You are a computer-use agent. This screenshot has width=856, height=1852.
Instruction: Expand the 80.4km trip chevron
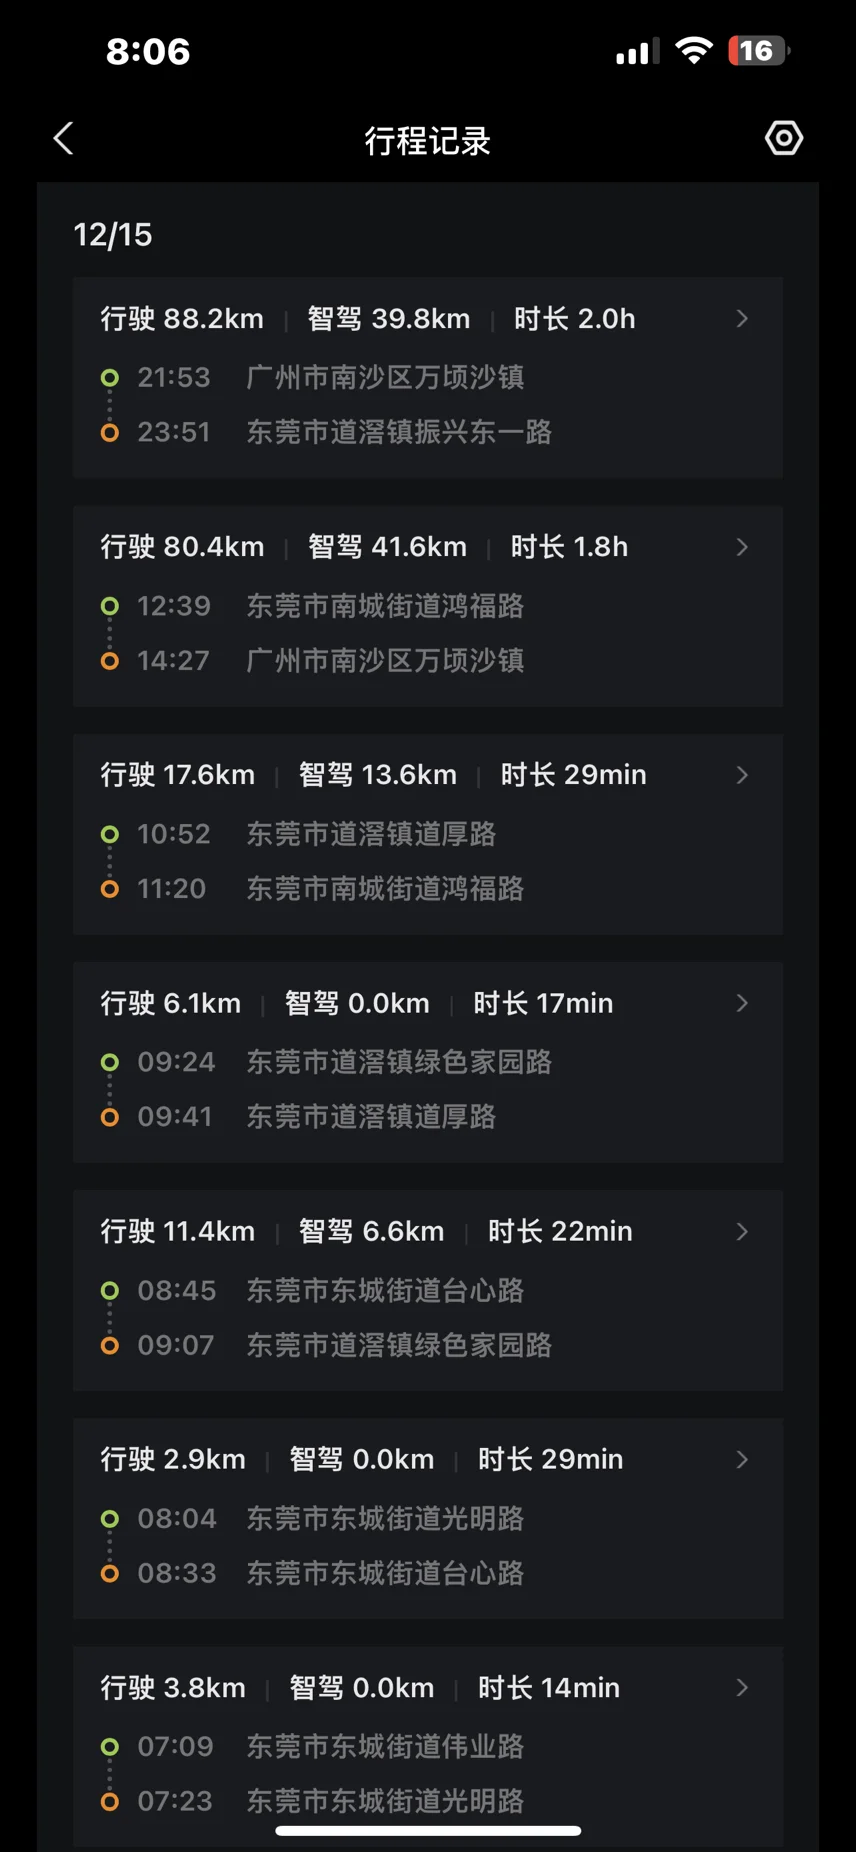pyautogui.click(x=742, y=547)
